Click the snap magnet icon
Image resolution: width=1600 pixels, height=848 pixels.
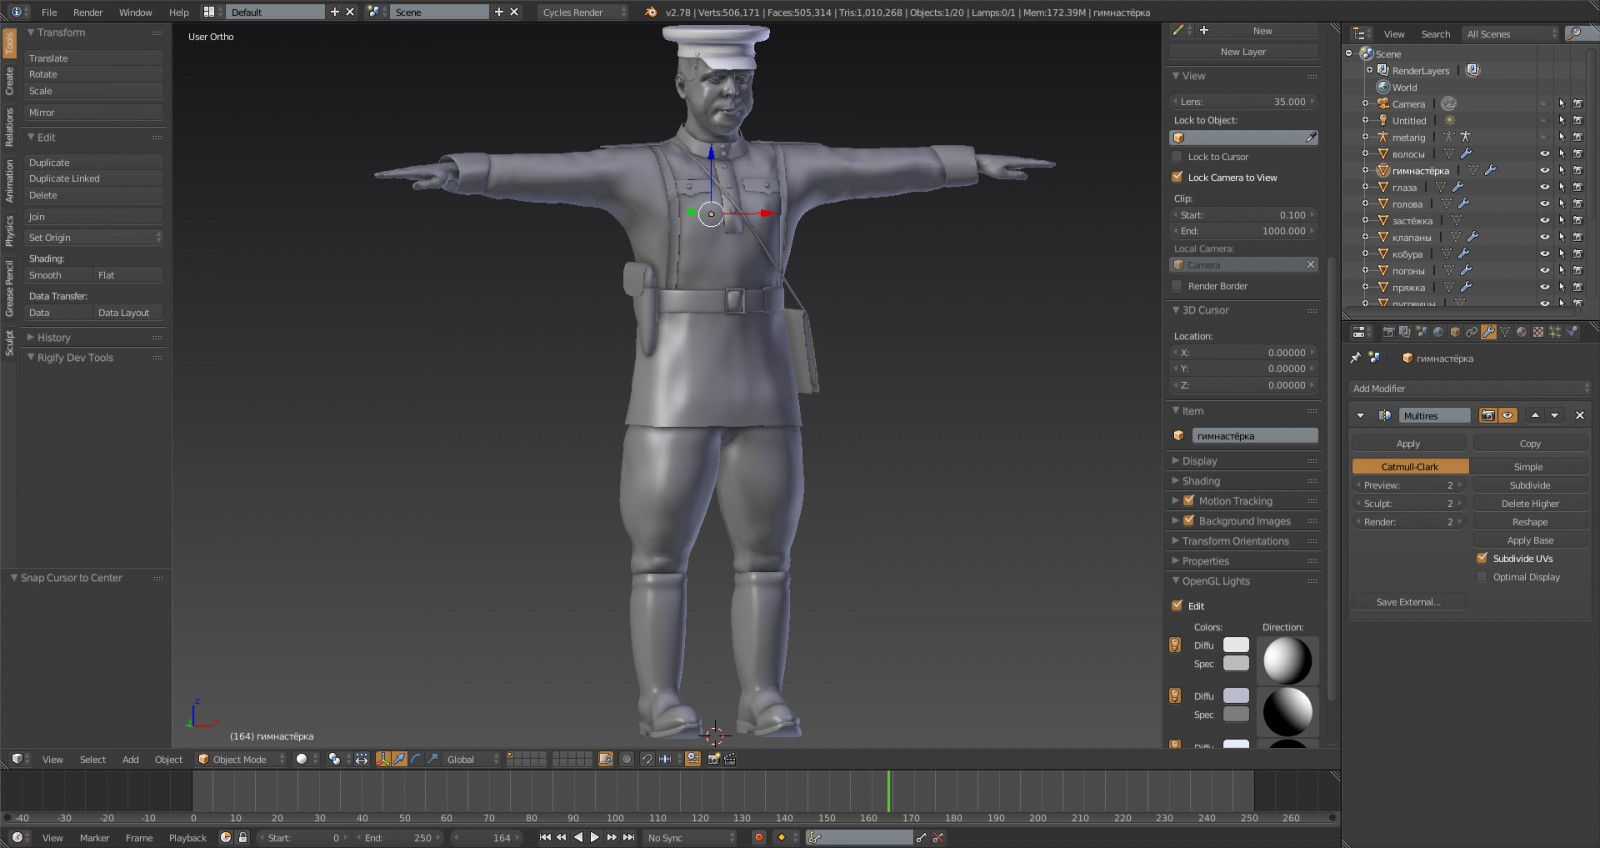point(647,759)
